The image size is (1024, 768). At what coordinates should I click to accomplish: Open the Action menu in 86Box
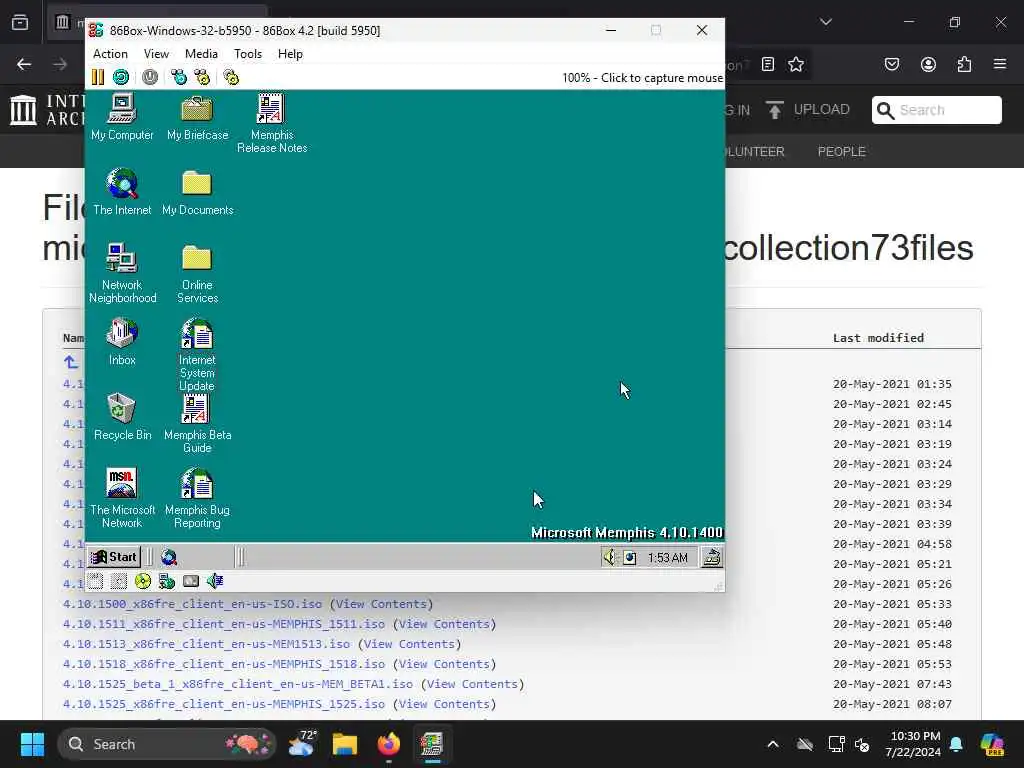tap(110, 54)
